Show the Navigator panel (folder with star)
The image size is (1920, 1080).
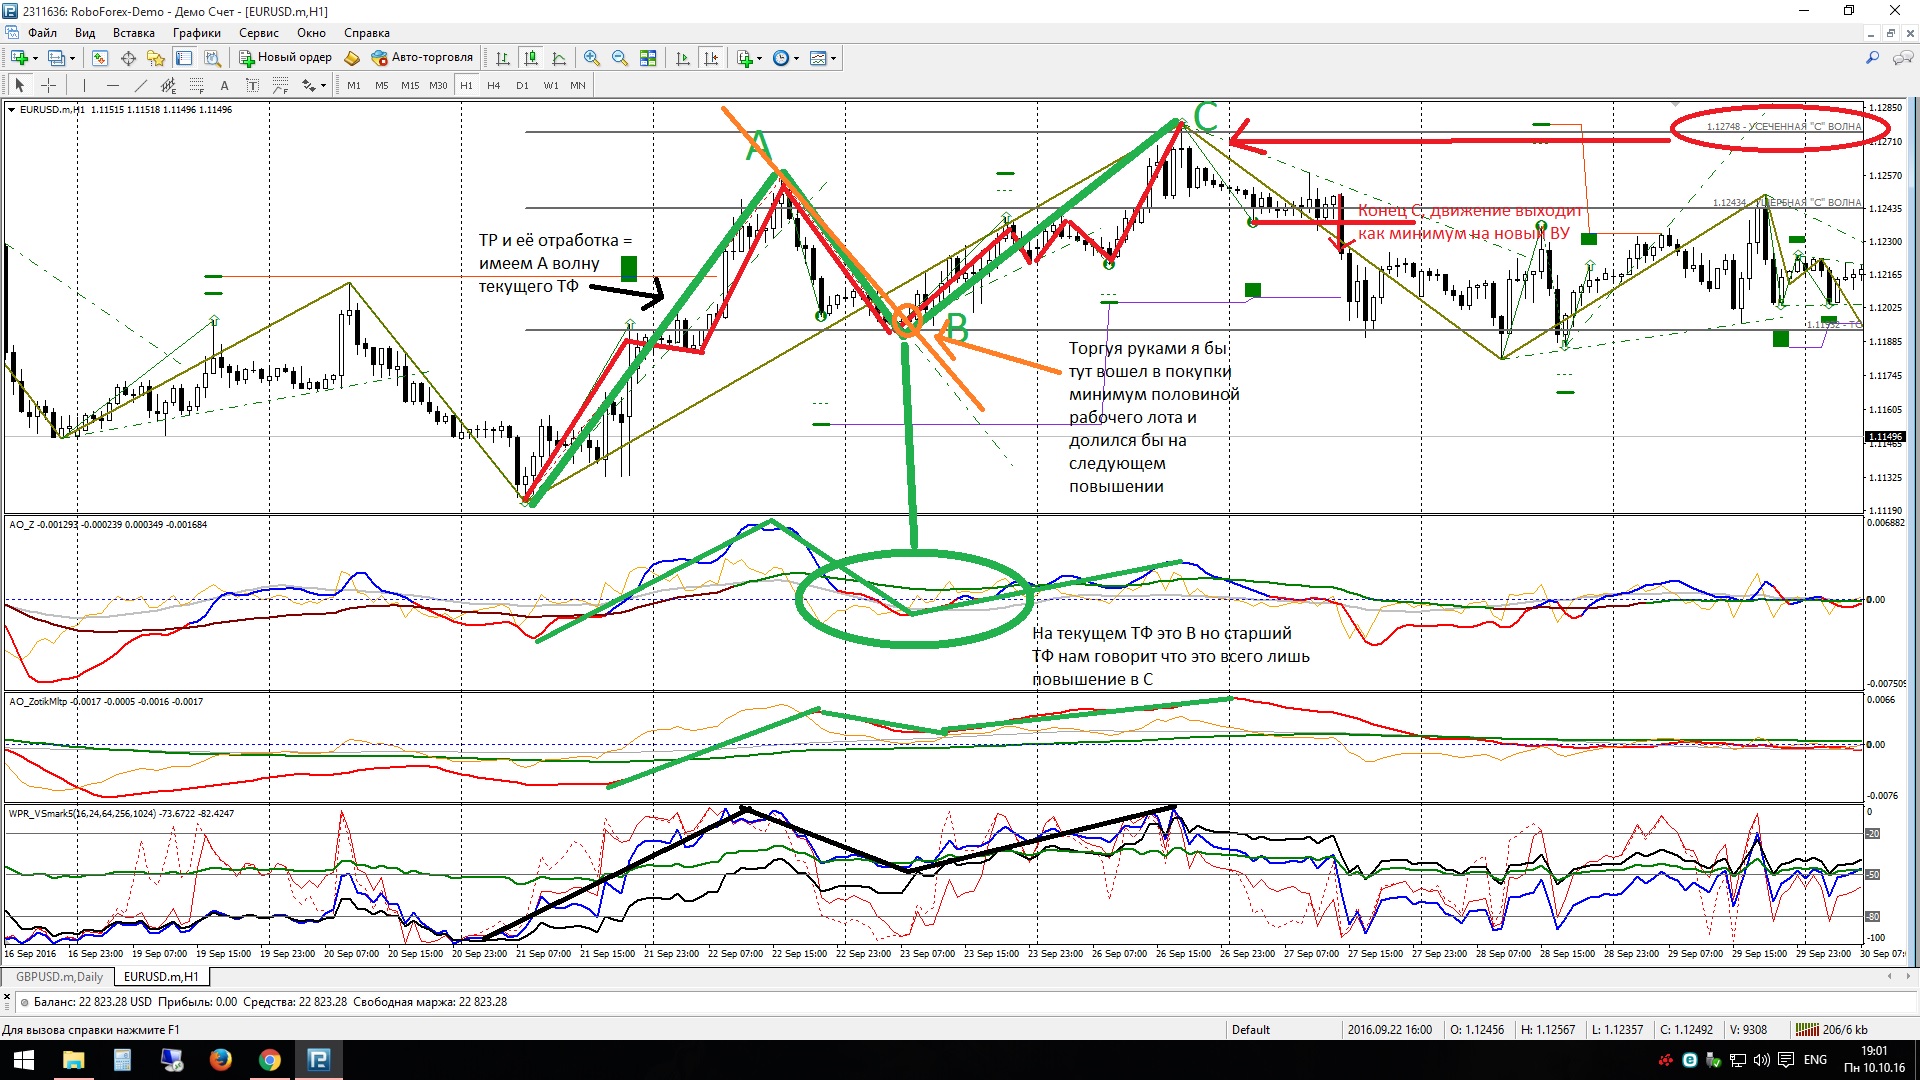pos(156,58)
